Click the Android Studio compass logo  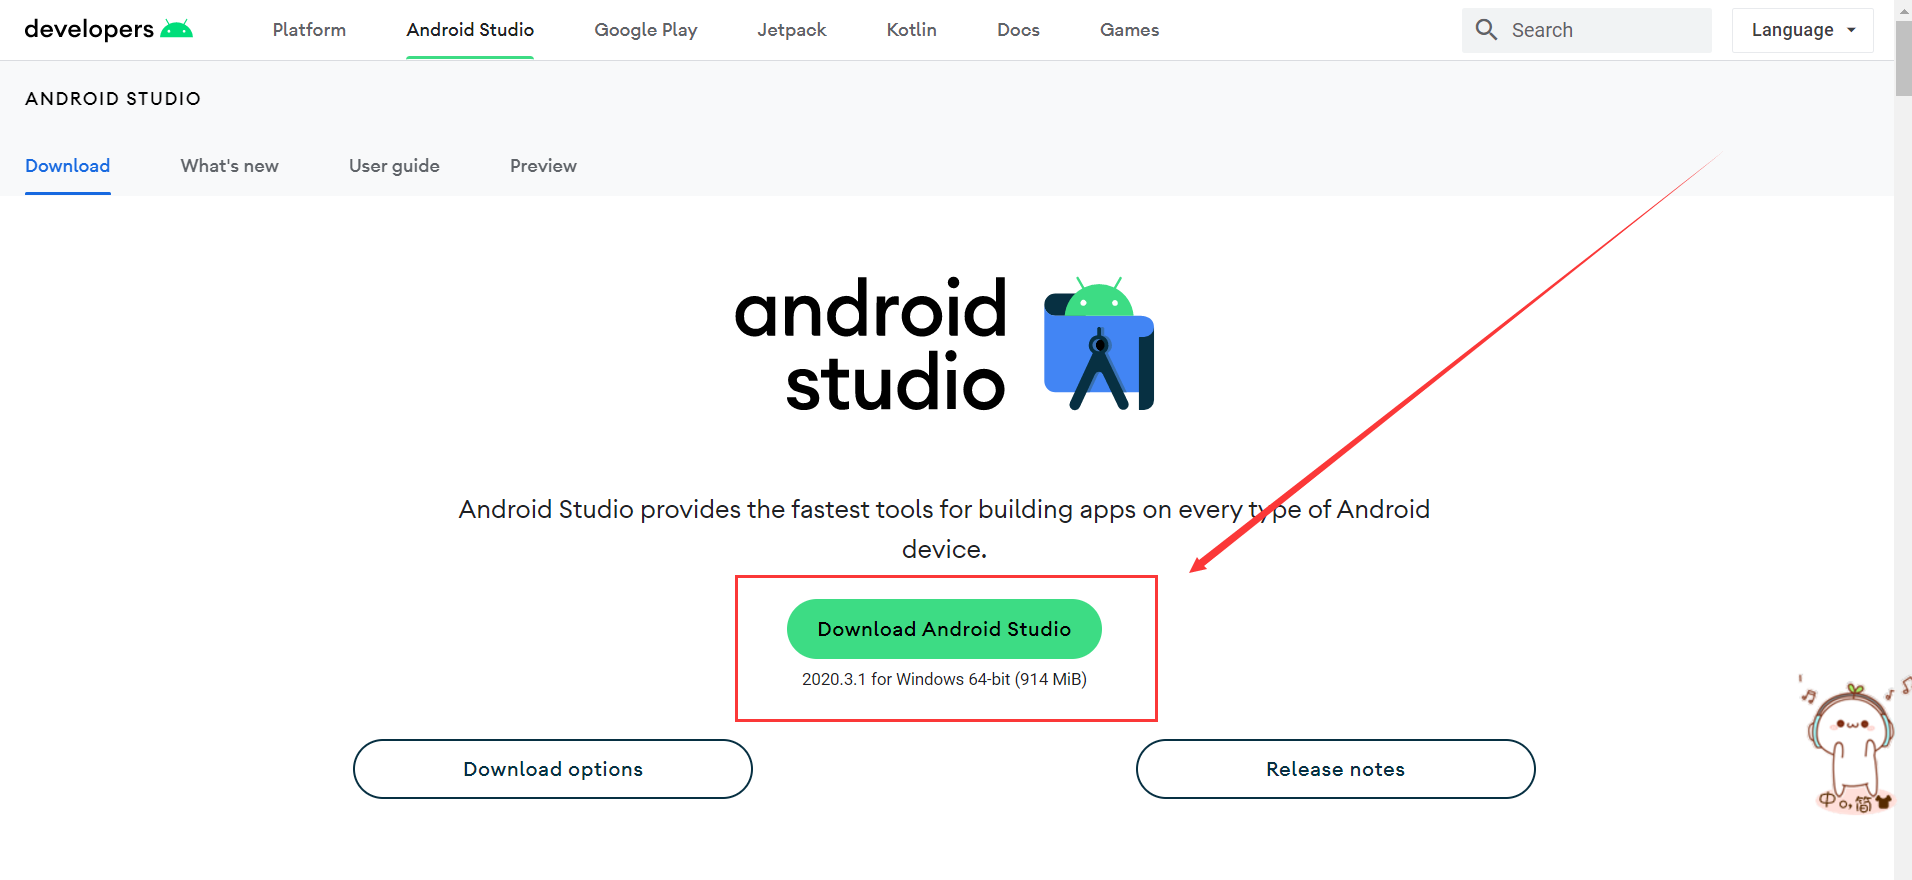coord(1099,344)
